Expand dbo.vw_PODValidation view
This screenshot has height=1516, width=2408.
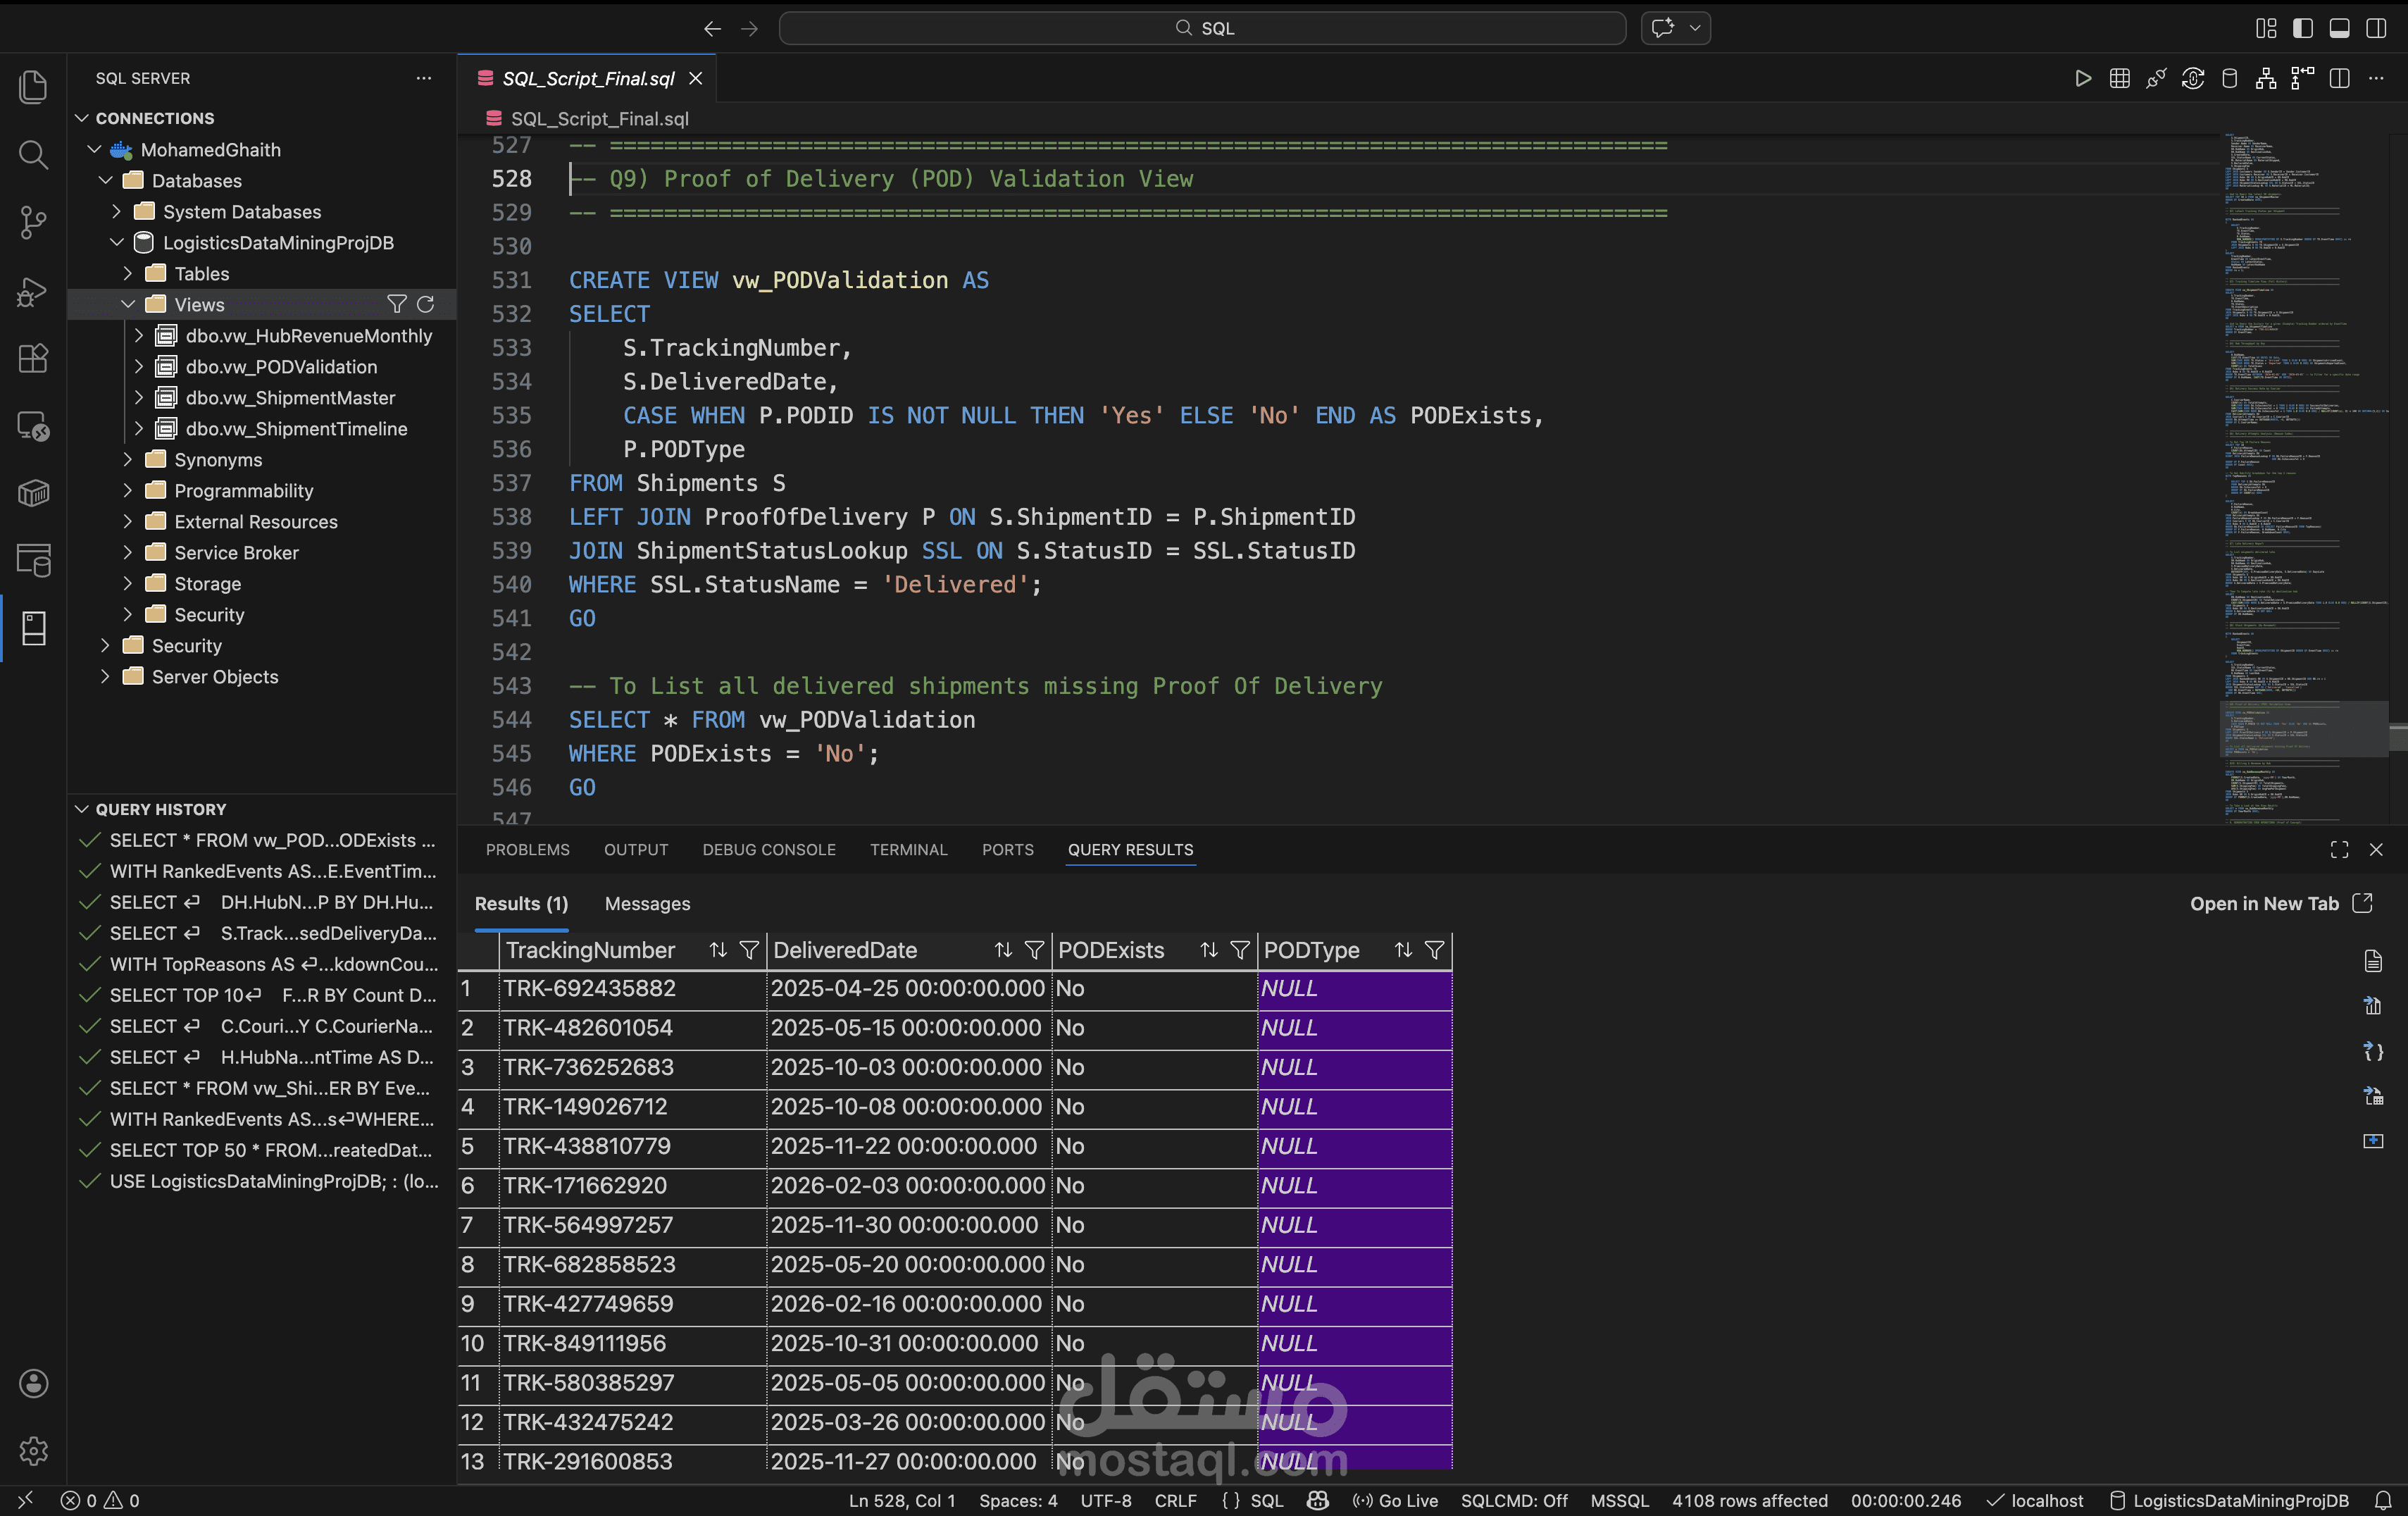pos(139,366)
